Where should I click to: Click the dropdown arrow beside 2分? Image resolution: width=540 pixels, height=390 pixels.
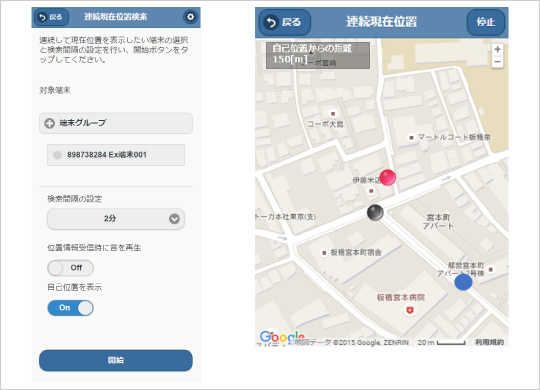174,219
